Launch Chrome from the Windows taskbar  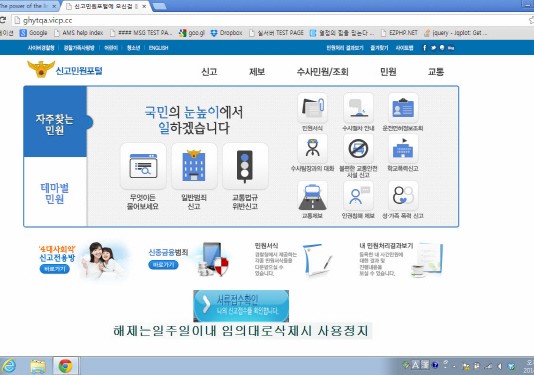click(x=65, y=366)
